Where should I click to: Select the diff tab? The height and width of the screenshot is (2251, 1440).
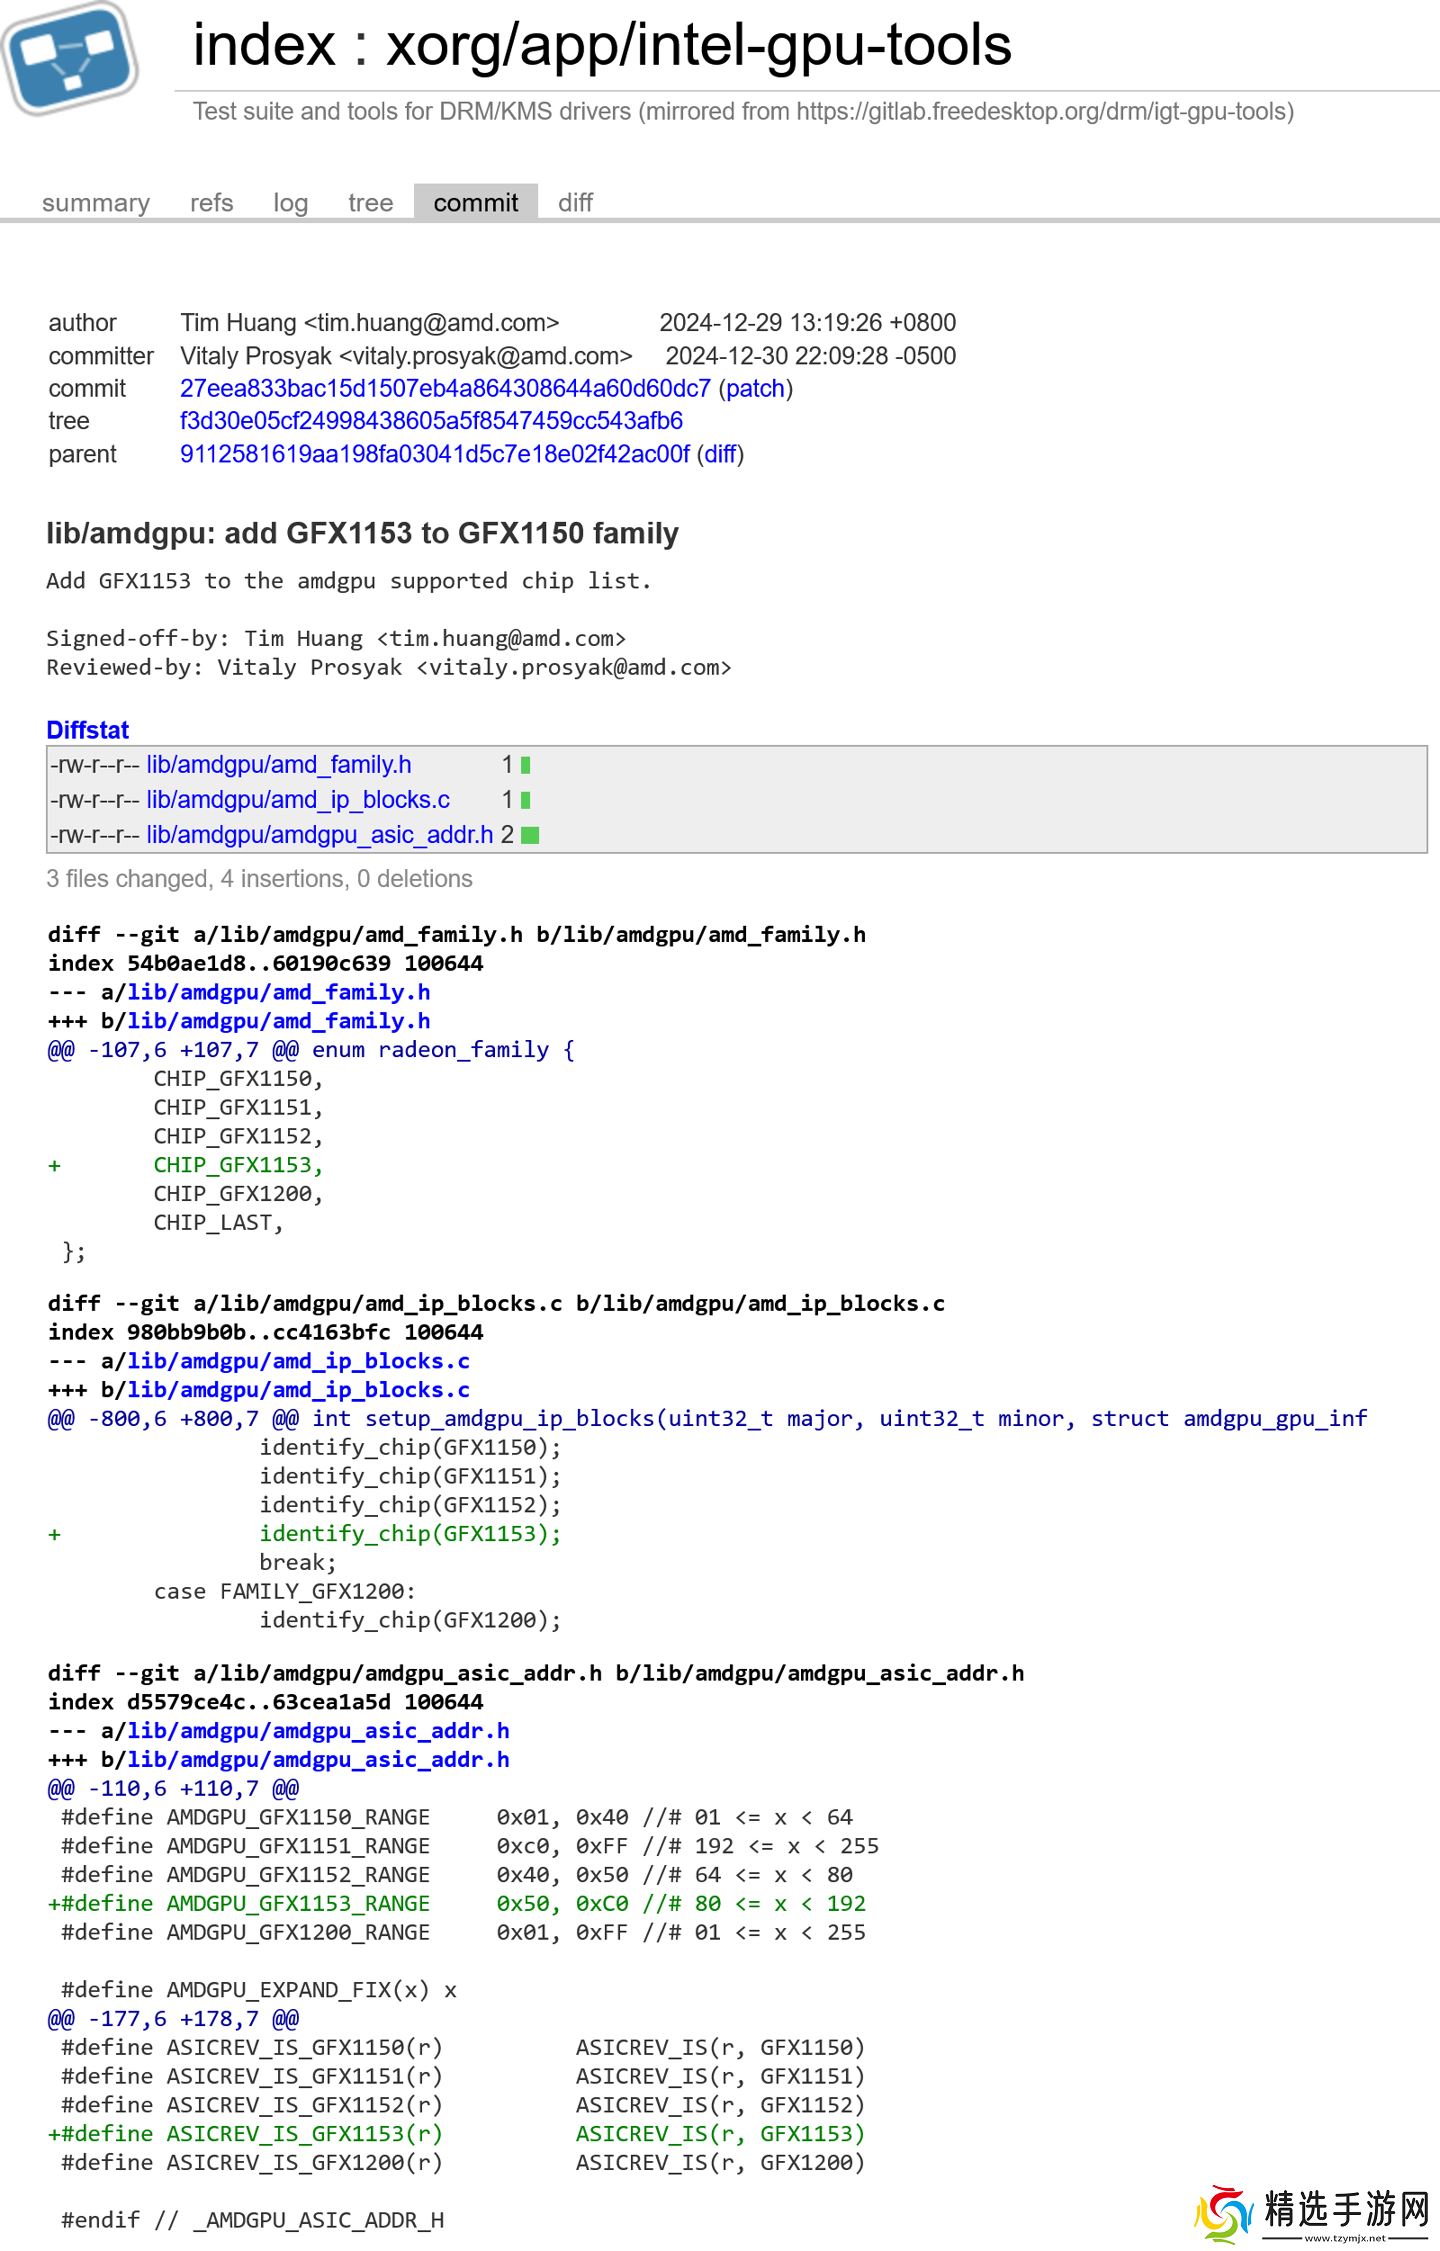click(575, 203)
